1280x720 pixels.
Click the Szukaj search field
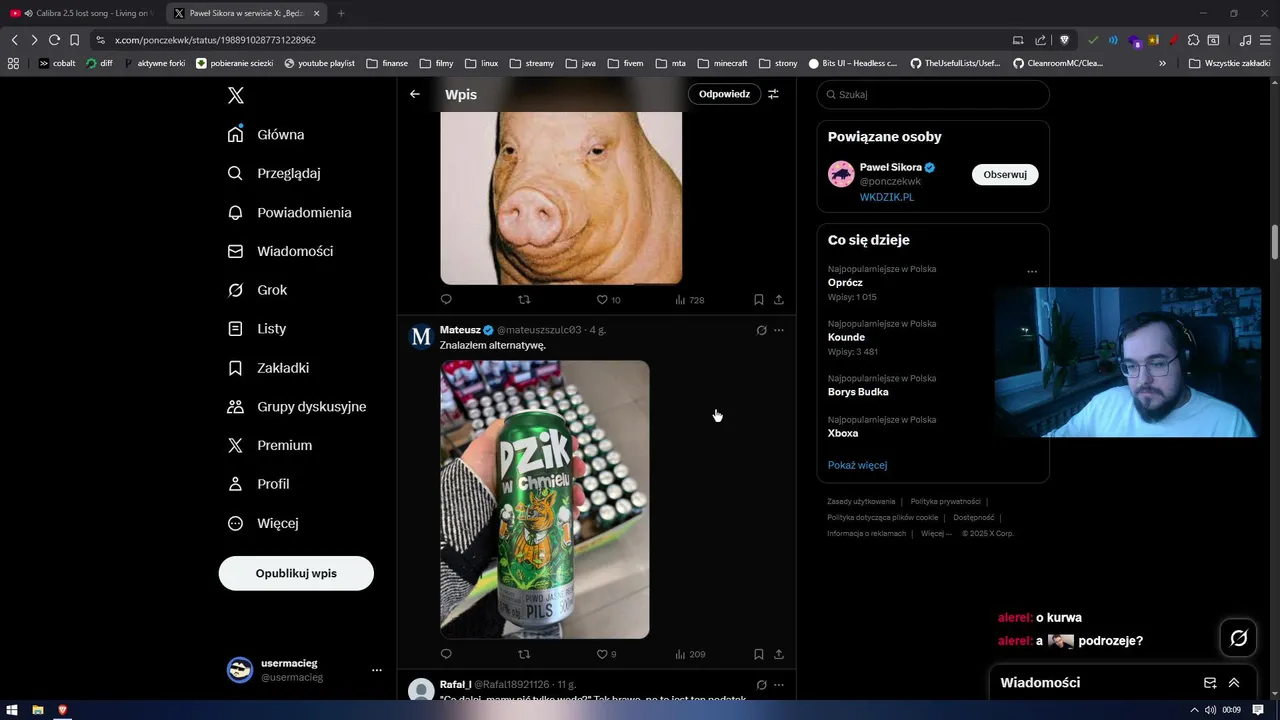pyautogui.click(x=933, y=94)
